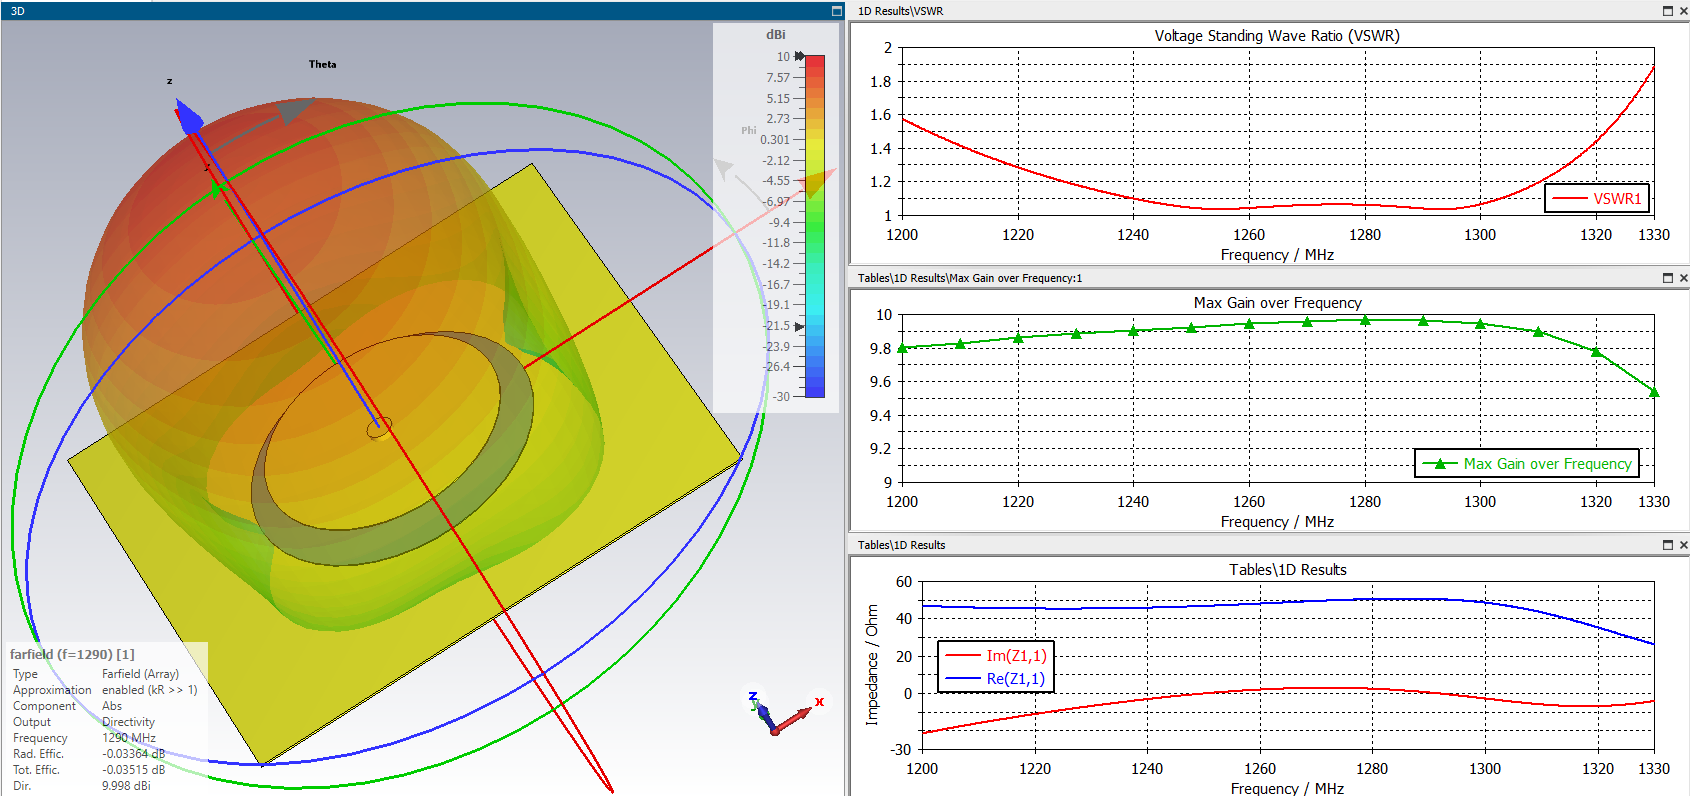Viewport: 1690px width, 796px height.
Task: Click the xyz orientation gizmo in 3D view
Action: 785,713
